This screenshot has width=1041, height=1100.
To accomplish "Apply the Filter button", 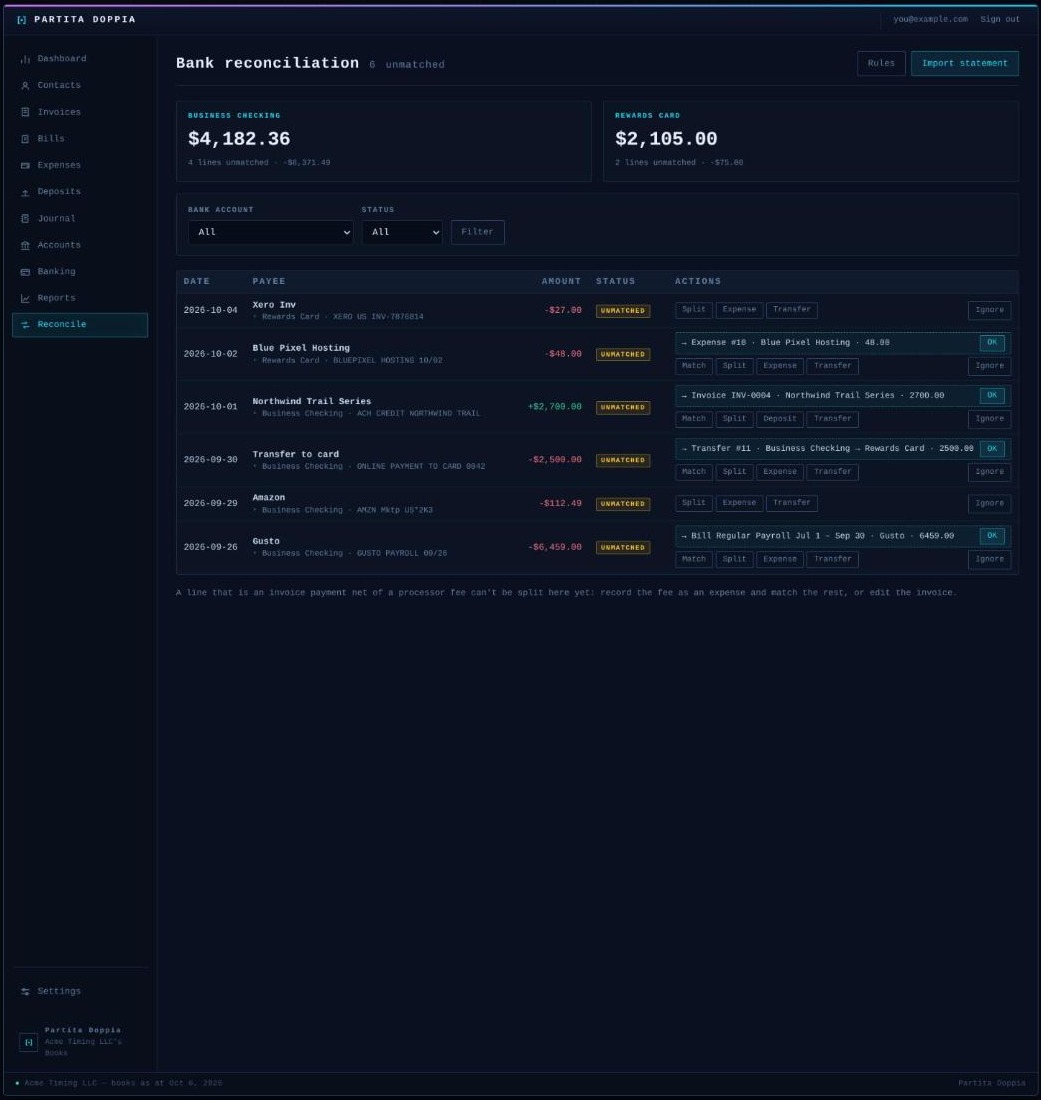I will coord(477,232).
